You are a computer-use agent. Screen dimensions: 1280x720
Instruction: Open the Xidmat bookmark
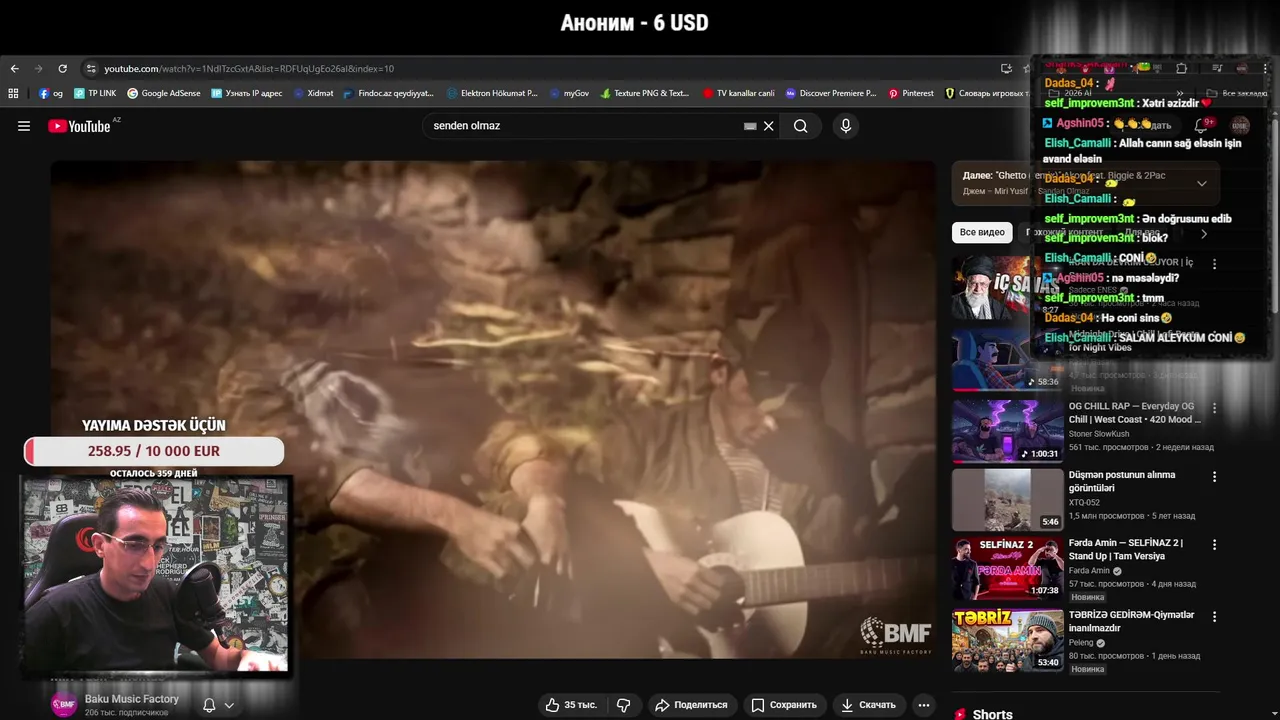pos(314,93)
